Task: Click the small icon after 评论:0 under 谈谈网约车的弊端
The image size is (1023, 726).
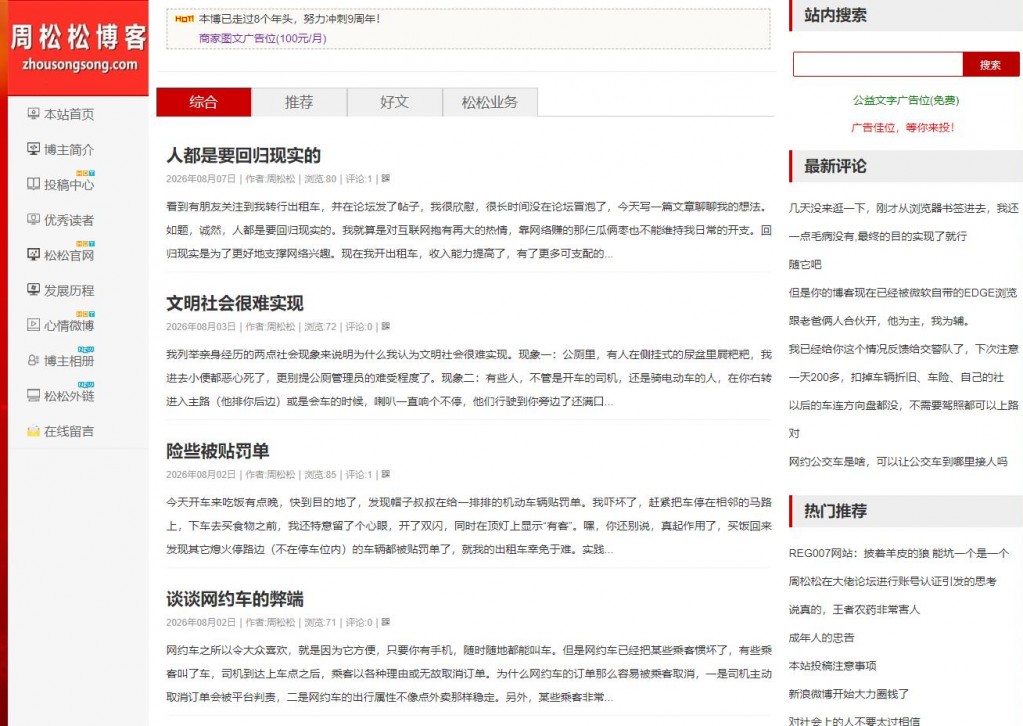Action: click(x=386, y=622)
